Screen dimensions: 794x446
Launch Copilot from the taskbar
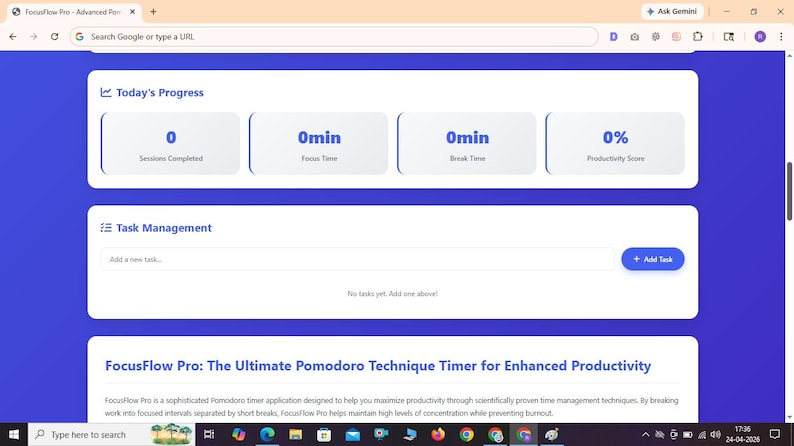pos(239,434)
